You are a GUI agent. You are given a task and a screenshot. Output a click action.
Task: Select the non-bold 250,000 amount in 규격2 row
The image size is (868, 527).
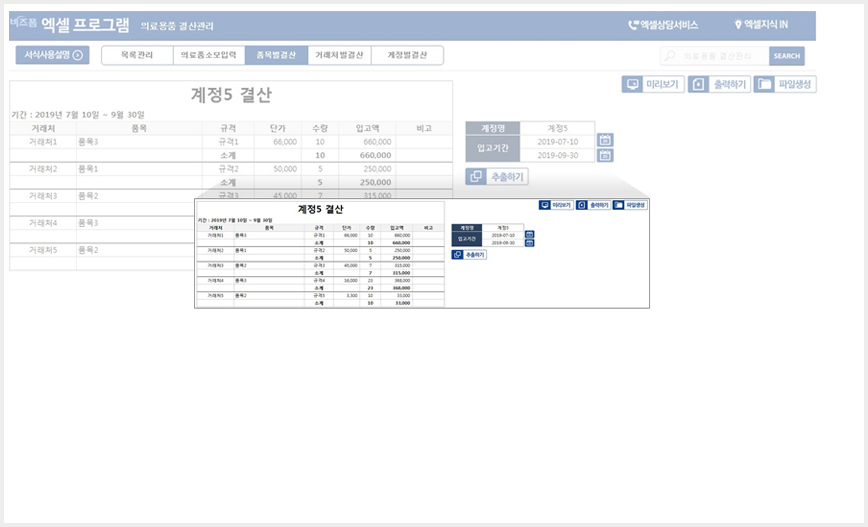pos(368,169)
